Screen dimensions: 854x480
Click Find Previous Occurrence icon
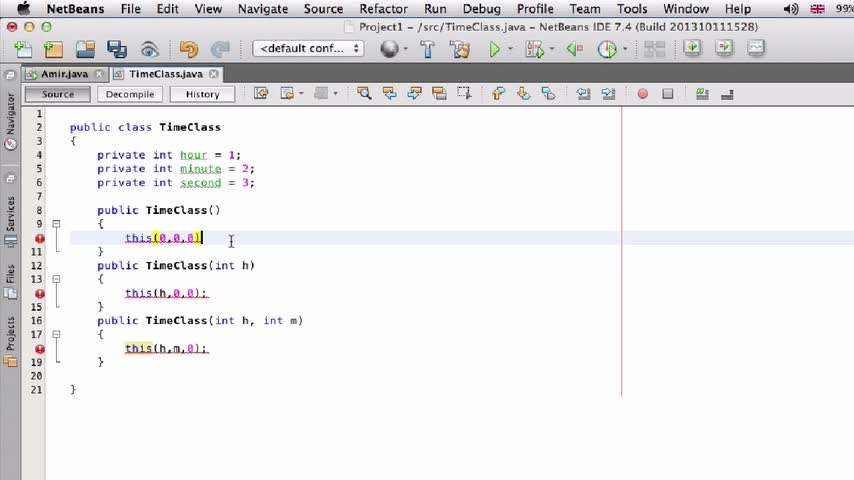point(389,94)
